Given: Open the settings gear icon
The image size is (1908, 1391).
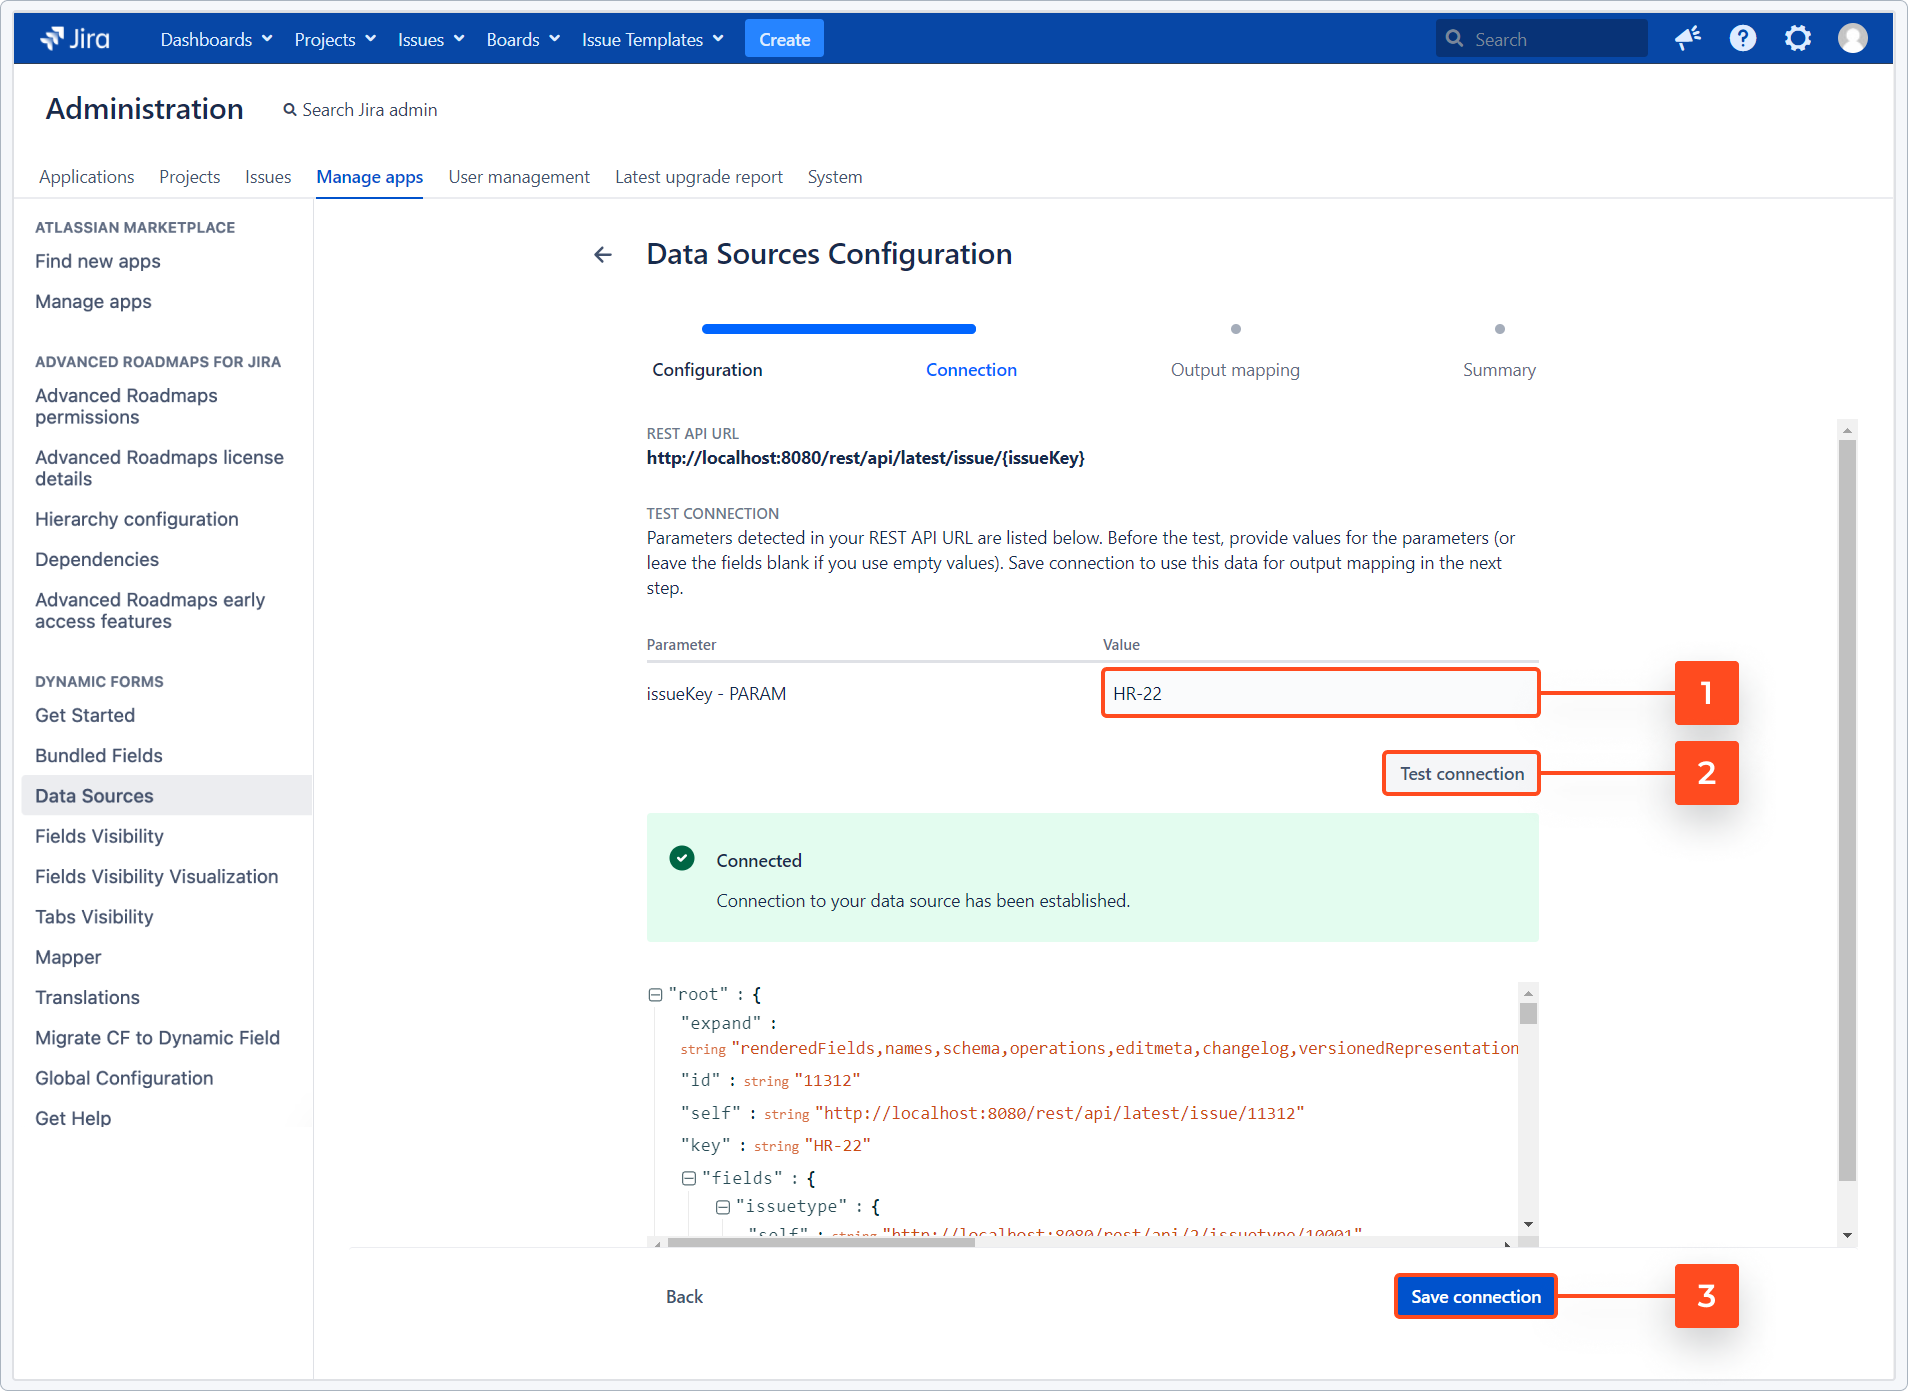Looking at the screenshot, I should [x=1798, y=39].
